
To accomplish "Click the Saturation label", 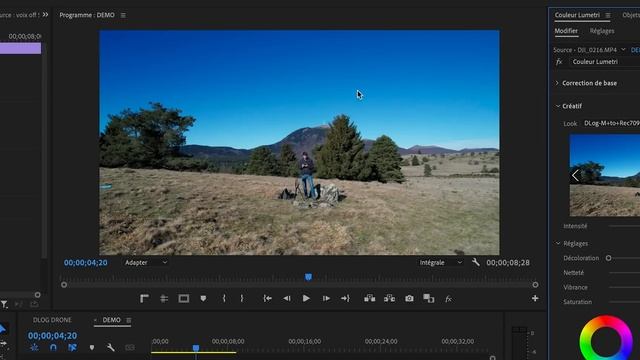I will click(577, 302).
